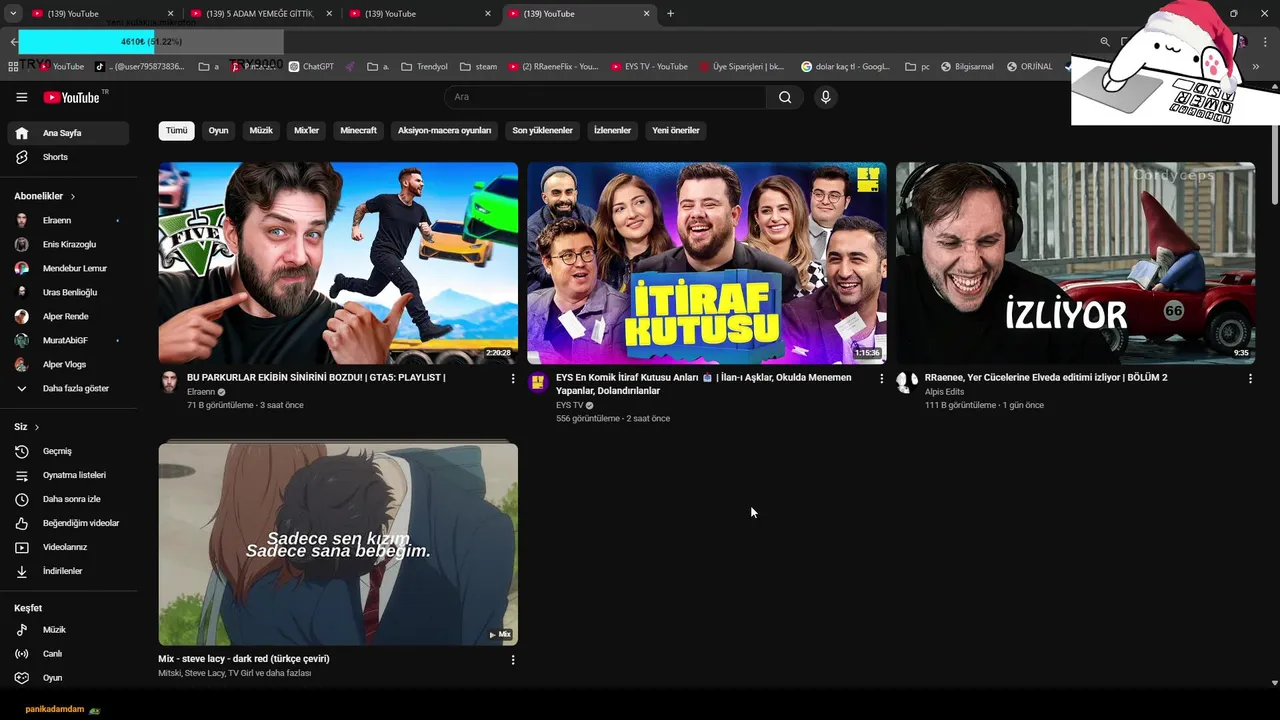Open the YouTube hamburger guide menu
The image size is (1280, 720).
(21, 97)
